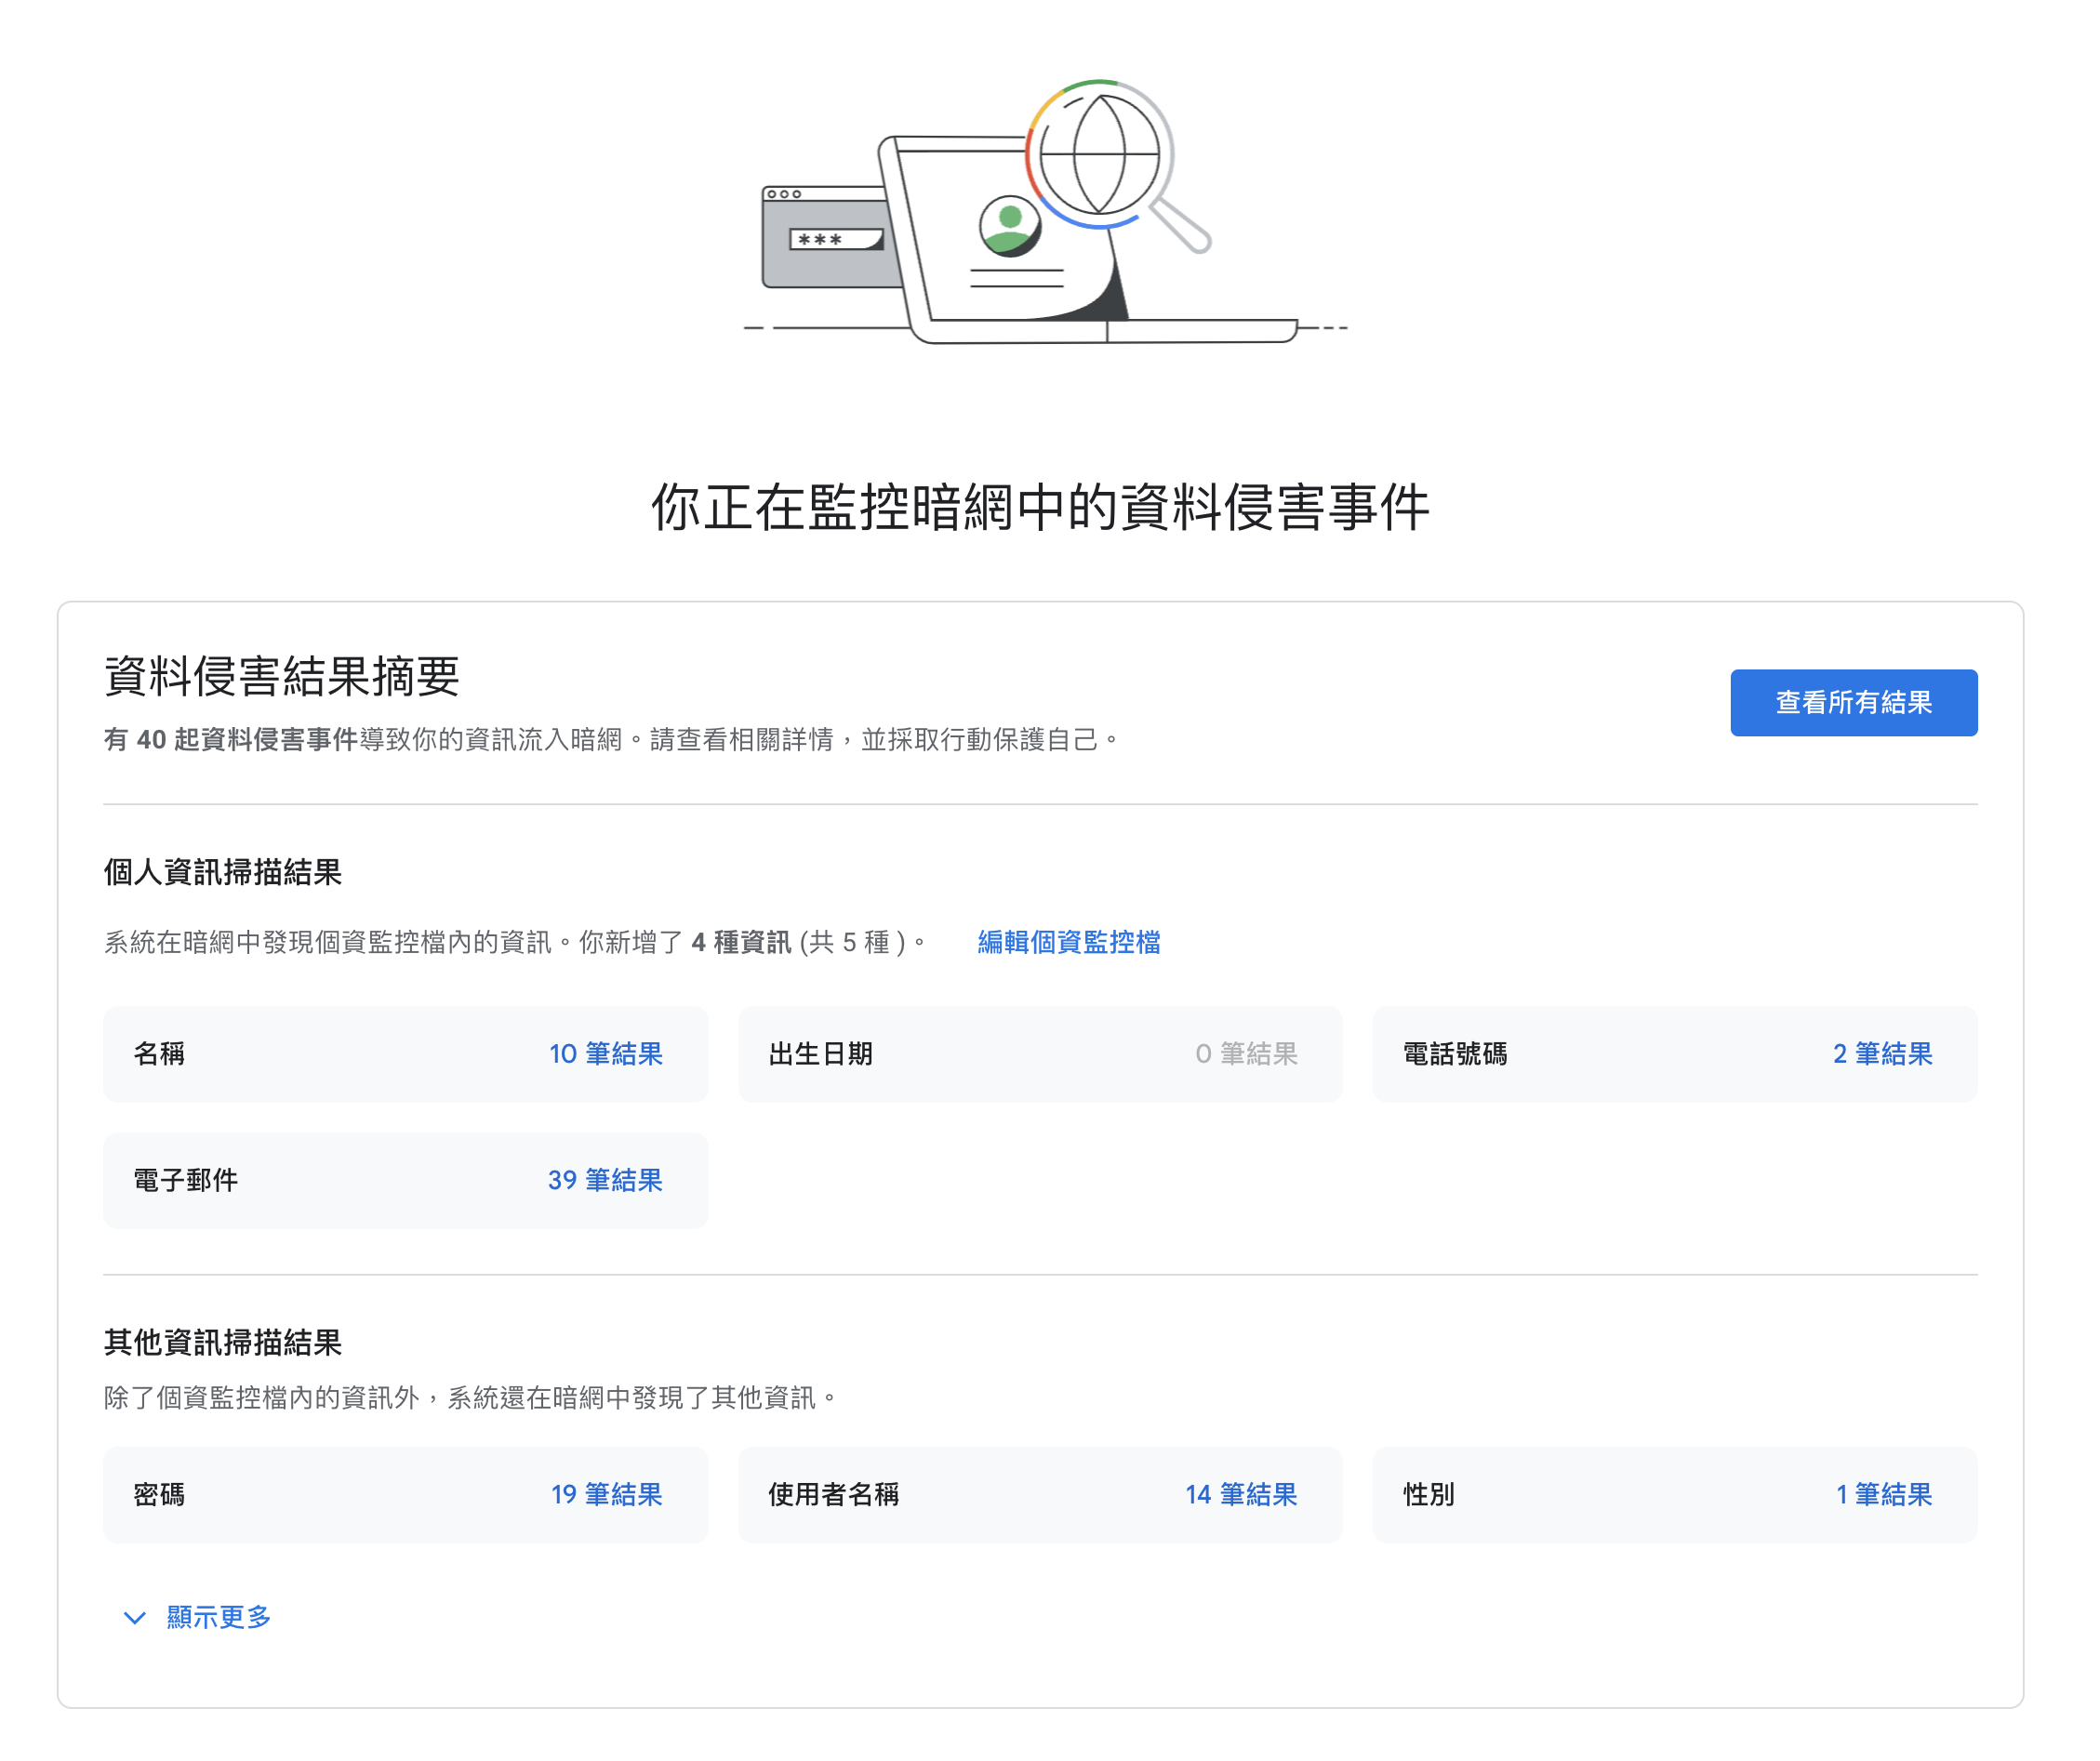Click 19 筆結果 link for 密碼
Viewport: 2100px width, 1761px height.
(x=606, y=1494)
